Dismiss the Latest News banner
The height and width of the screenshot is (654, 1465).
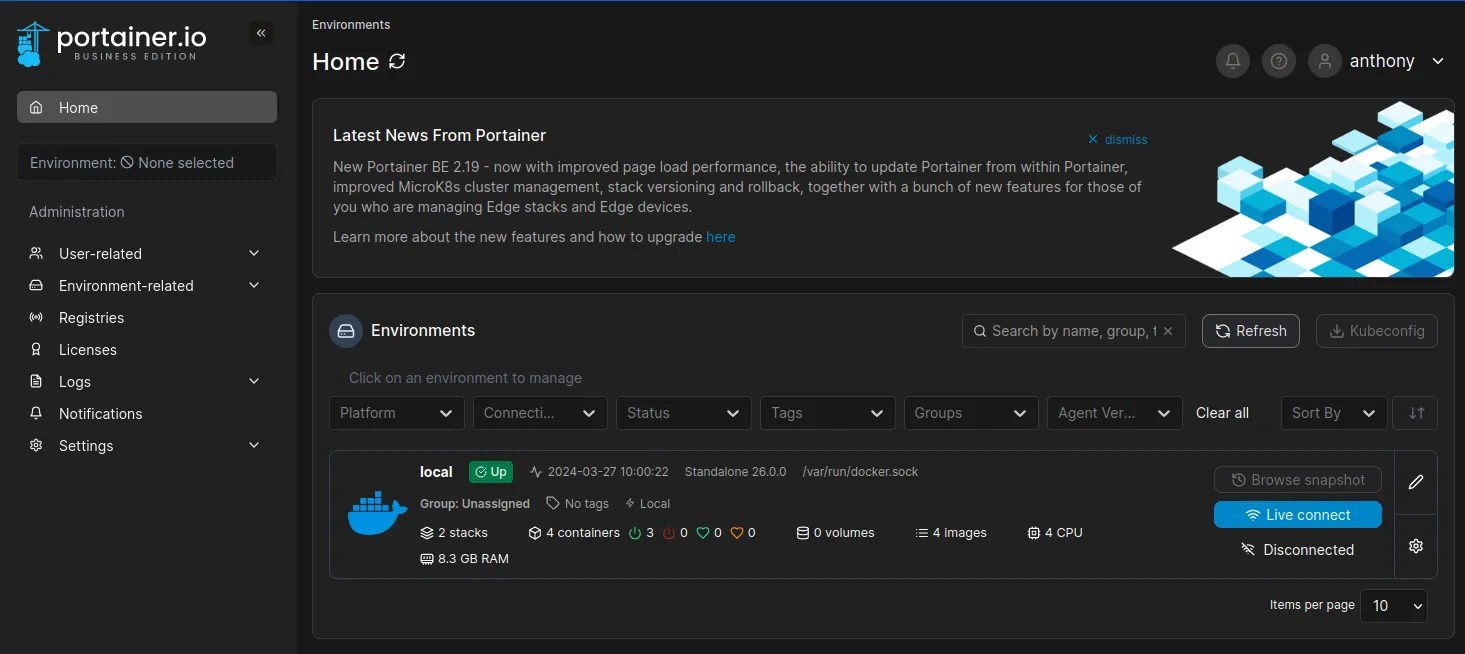[1118, 140]
